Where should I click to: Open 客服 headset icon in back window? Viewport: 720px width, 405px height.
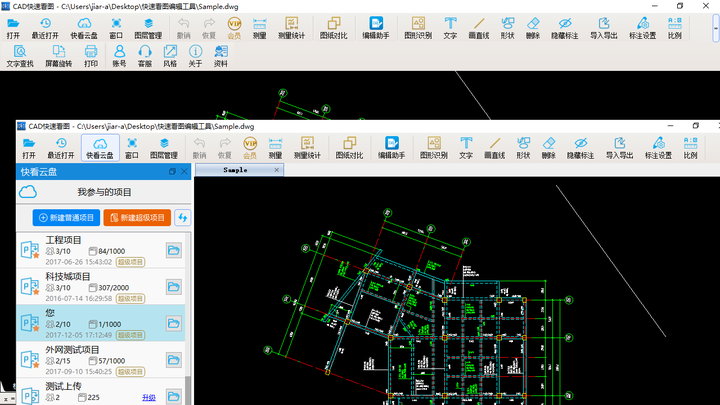tap(145, 56)
